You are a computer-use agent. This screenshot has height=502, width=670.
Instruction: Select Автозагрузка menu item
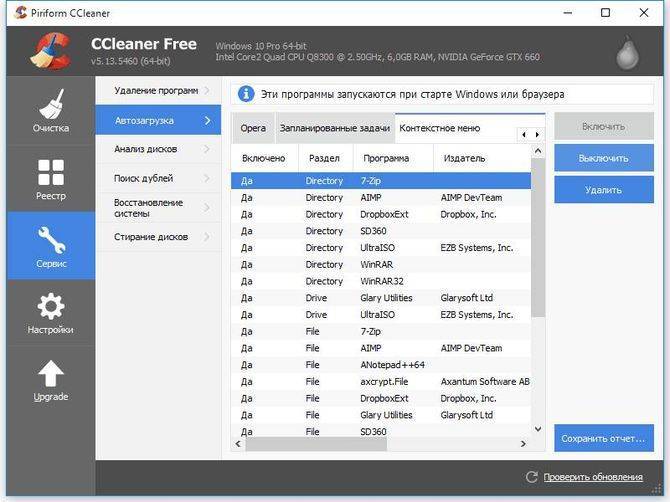point(158,120)
